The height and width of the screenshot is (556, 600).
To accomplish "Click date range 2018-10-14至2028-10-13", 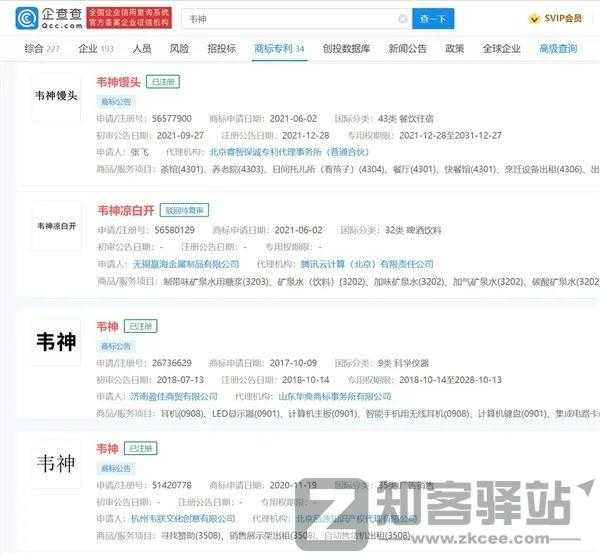I will click(450, 380).
